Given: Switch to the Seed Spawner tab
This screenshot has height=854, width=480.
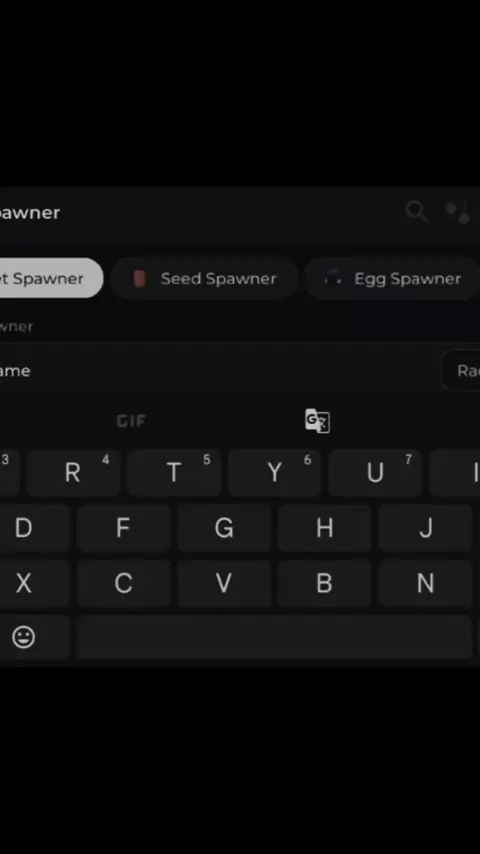Looking at the screenshot, I should click(204, 278).
